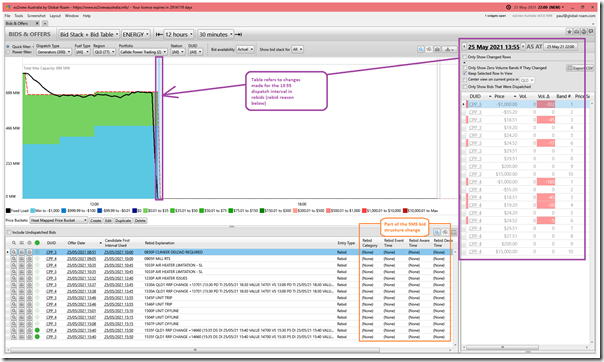Click the star favourite icon in top-right toolbar
Image resolution: width=604 pixels, height=362 pixels.
(x=569, y=32)
